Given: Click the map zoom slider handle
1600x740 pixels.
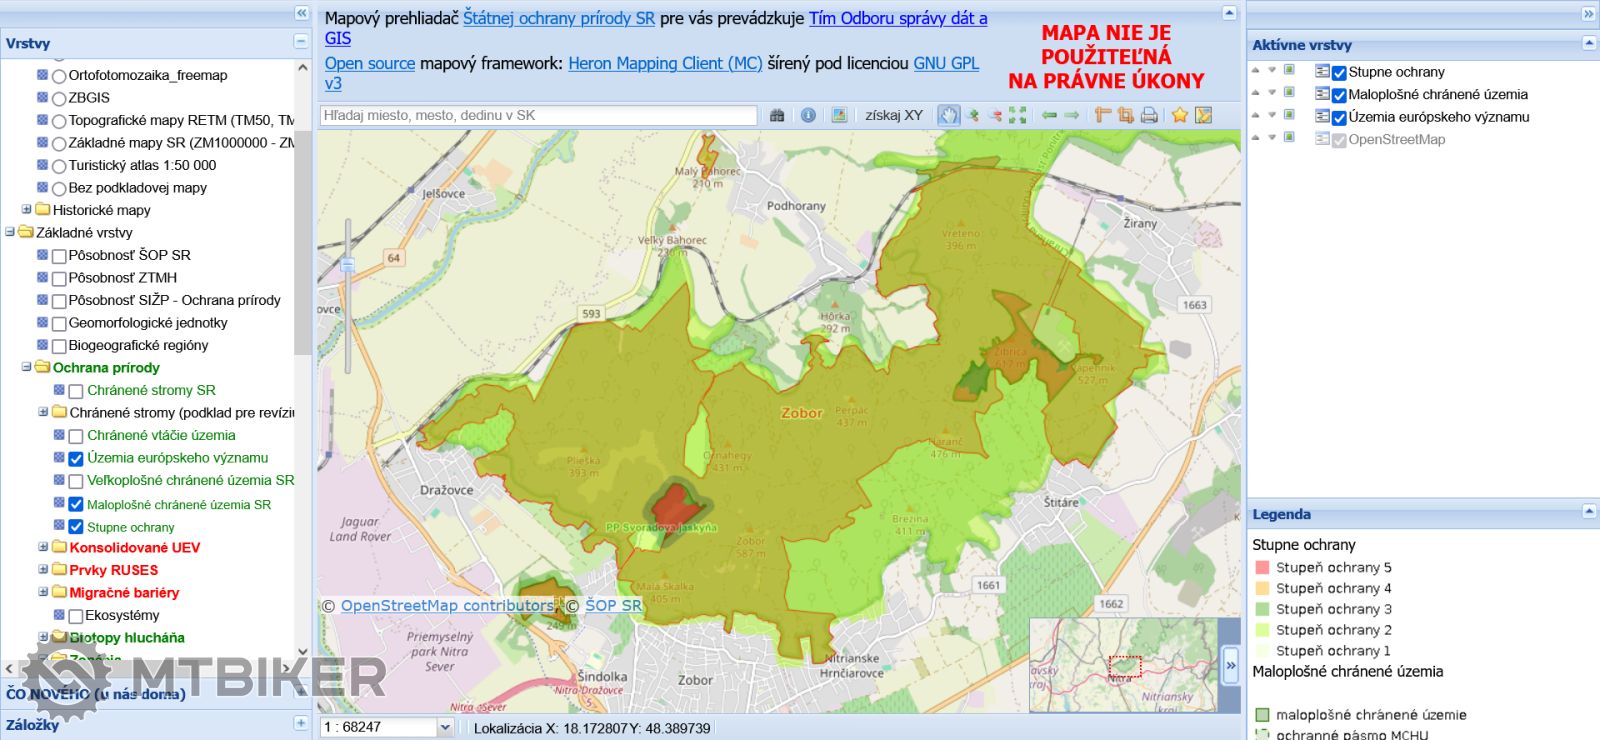Looking at the screenshot, I should tap(347, 265).
